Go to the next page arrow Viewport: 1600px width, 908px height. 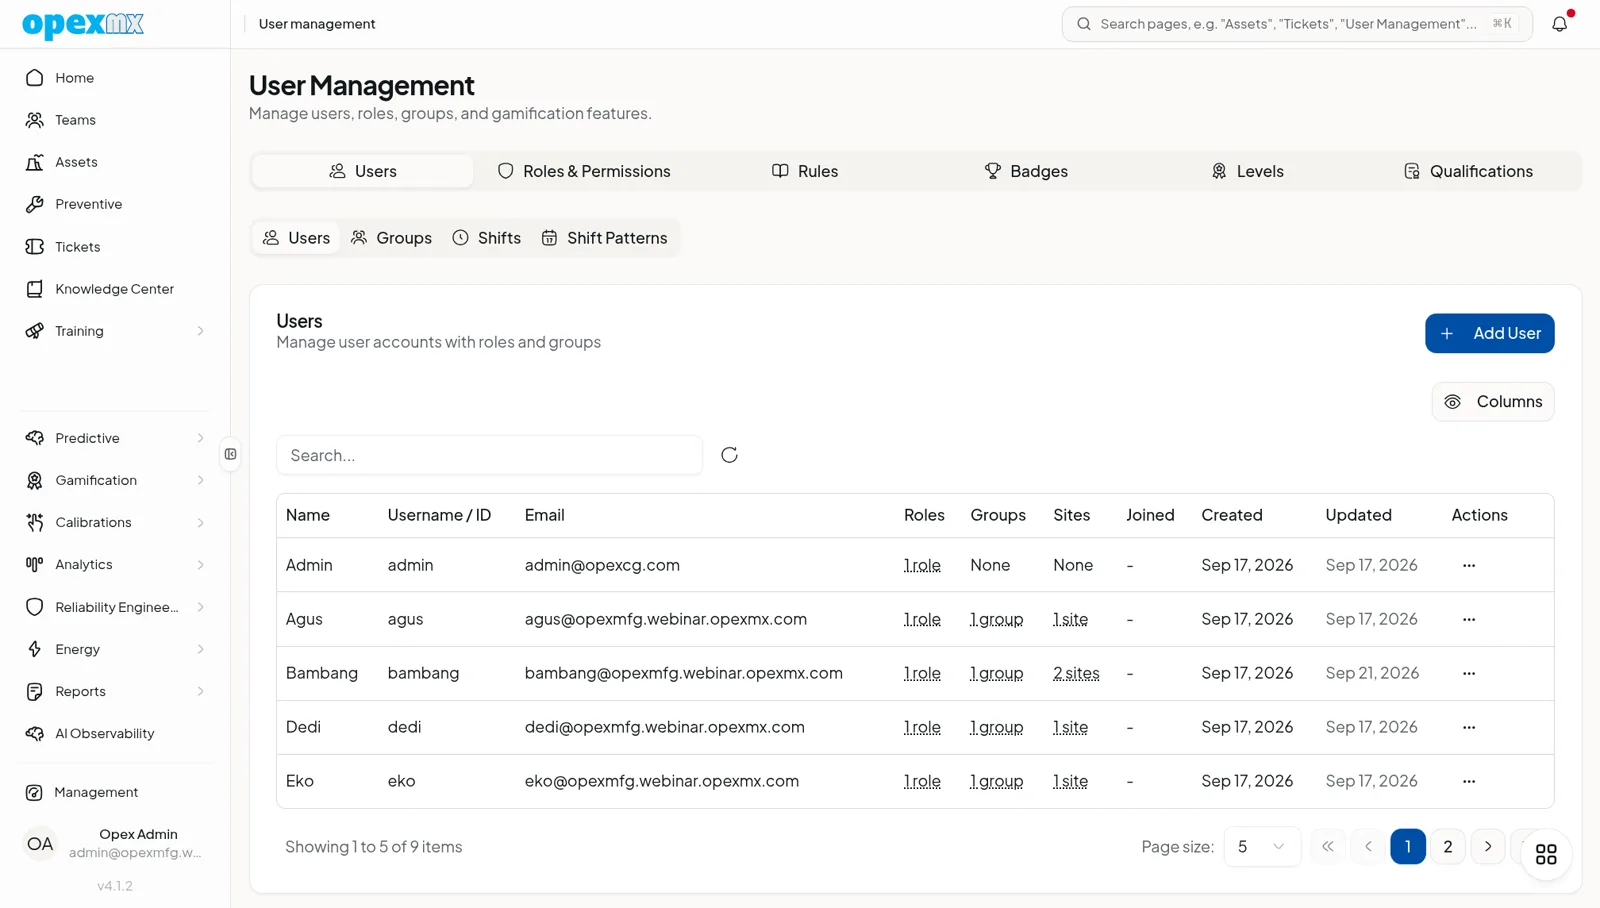(1488, 847)
